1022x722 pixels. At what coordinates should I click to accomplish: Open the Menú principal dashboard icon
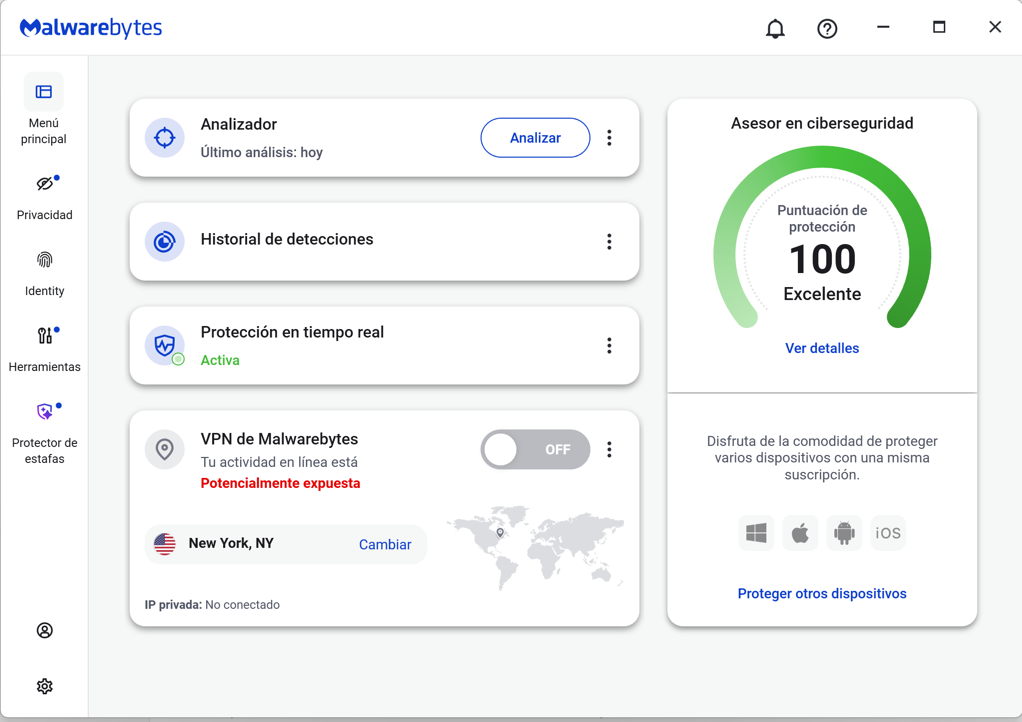point(44,92)
